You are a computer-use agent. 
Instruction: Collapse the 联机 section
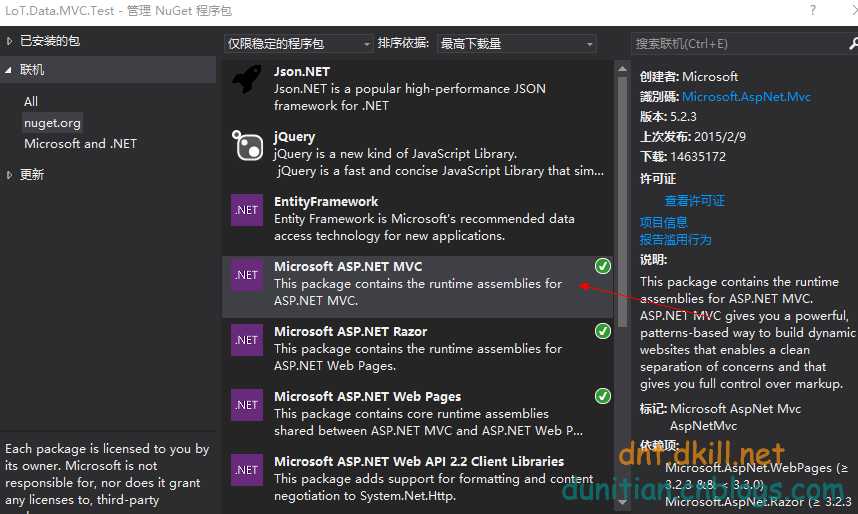[x=8, y=70]
